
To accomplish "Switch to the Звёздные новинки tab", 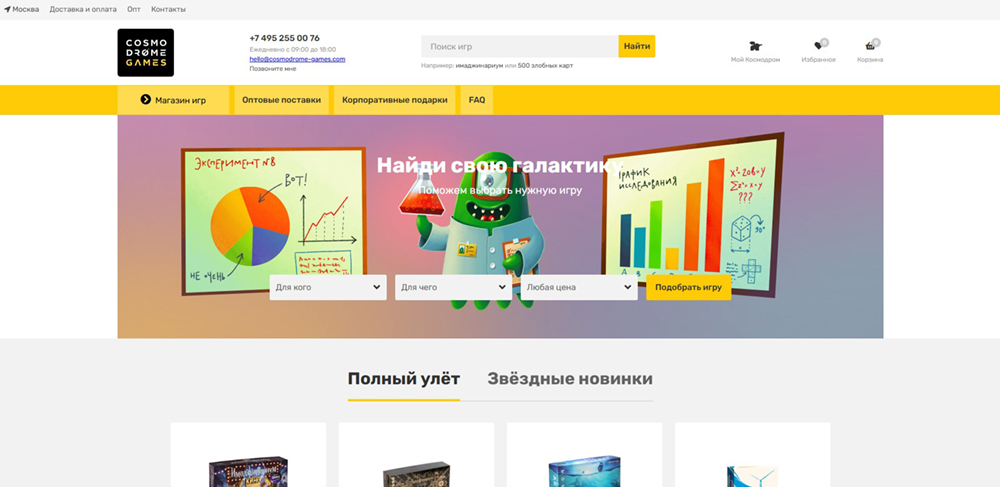I will [570, 379].
